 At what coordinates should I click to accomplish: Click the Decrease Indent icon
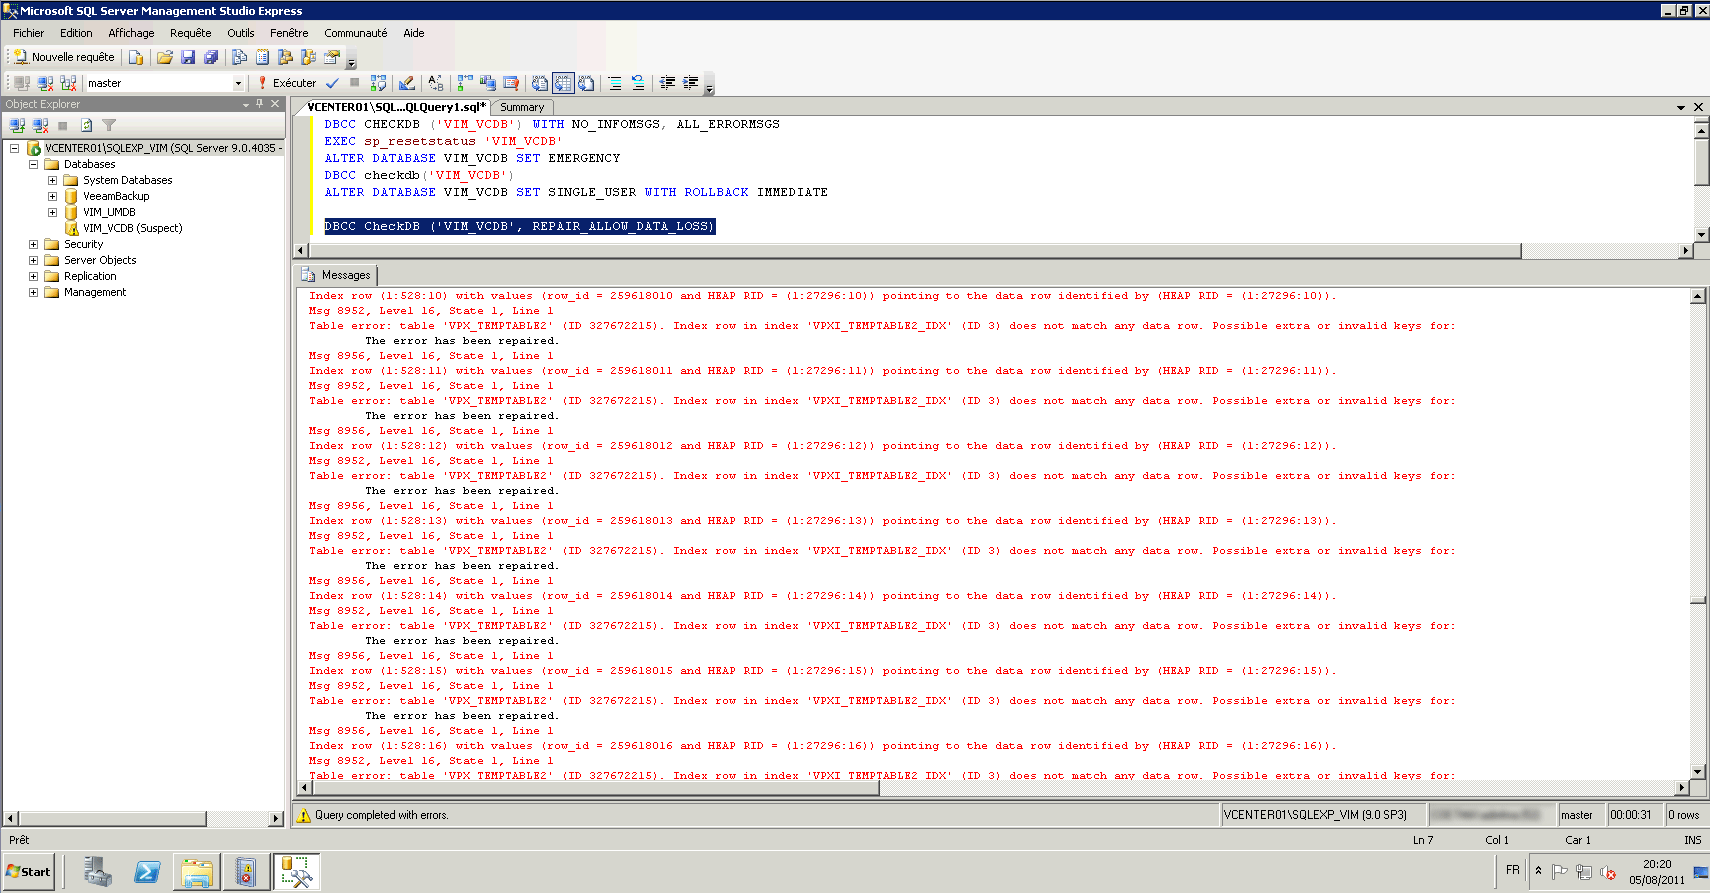pos(667,83)
